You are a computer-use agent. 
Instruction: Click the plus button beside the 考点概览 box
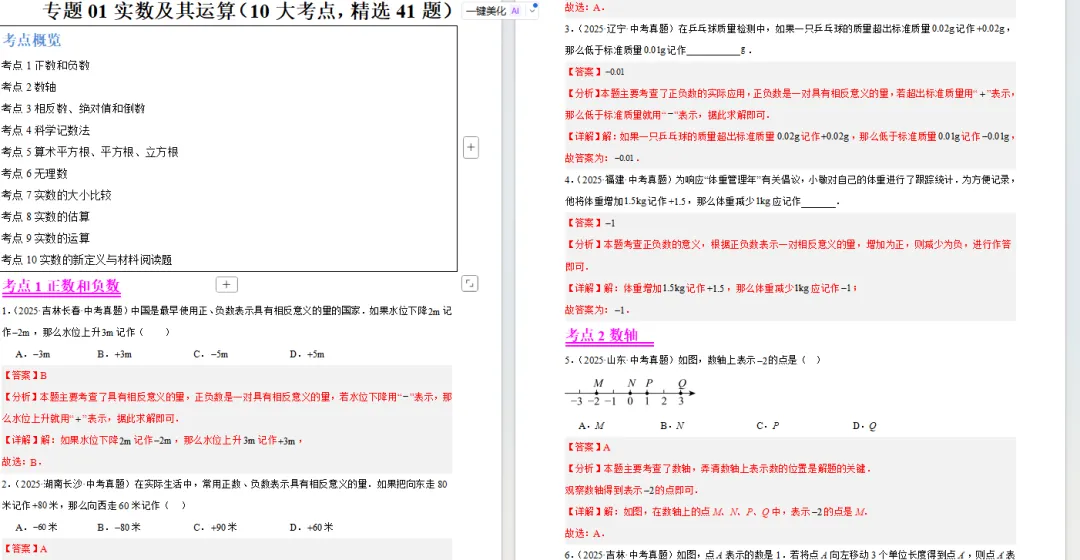pyautogui.click(x=471, y=147)
